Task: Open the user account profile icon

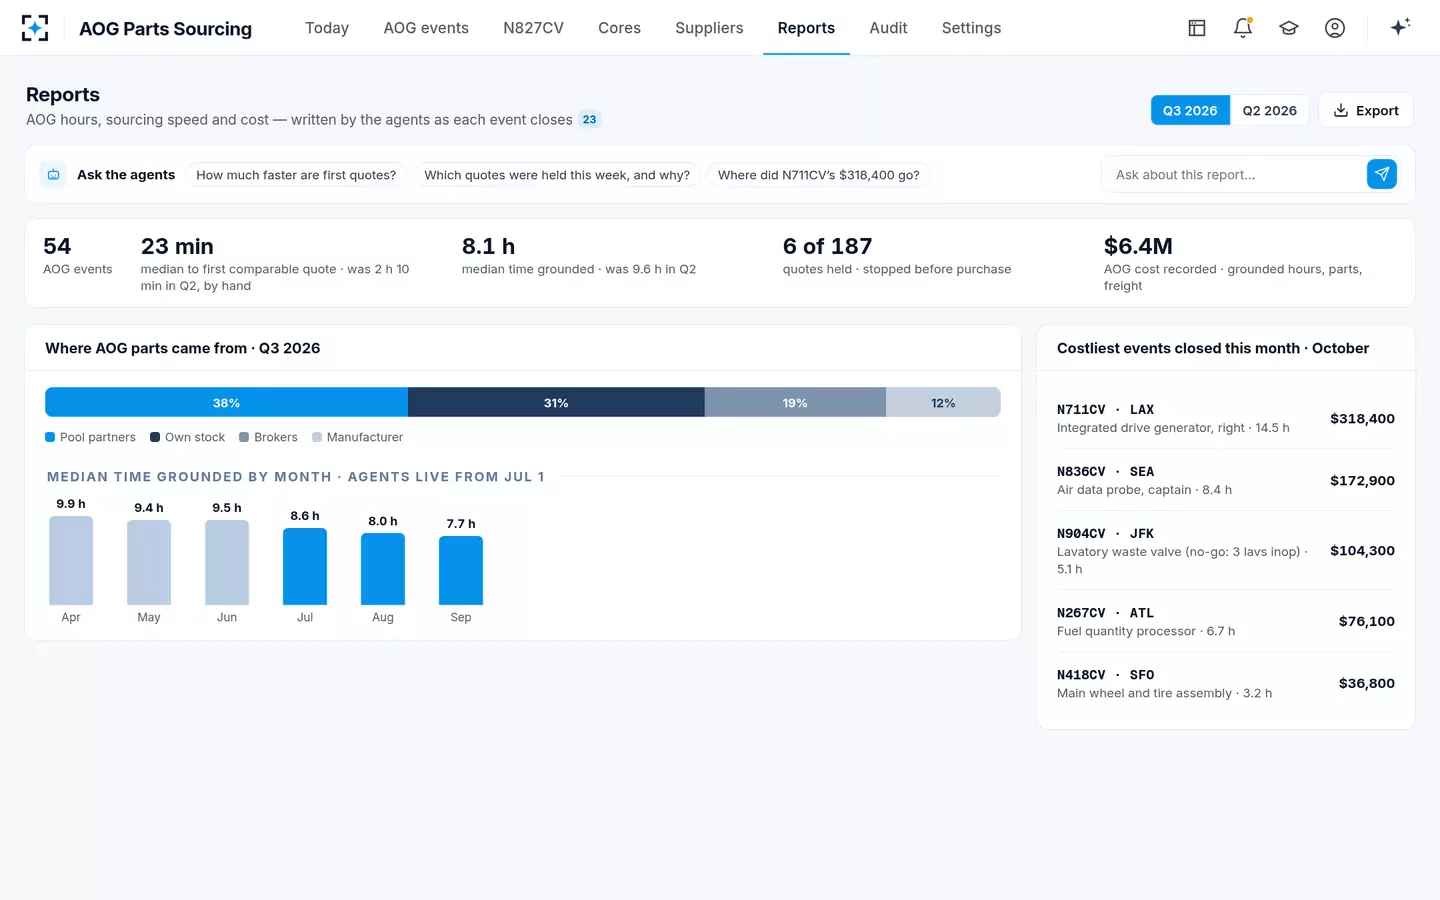Action: (1335, 28)
